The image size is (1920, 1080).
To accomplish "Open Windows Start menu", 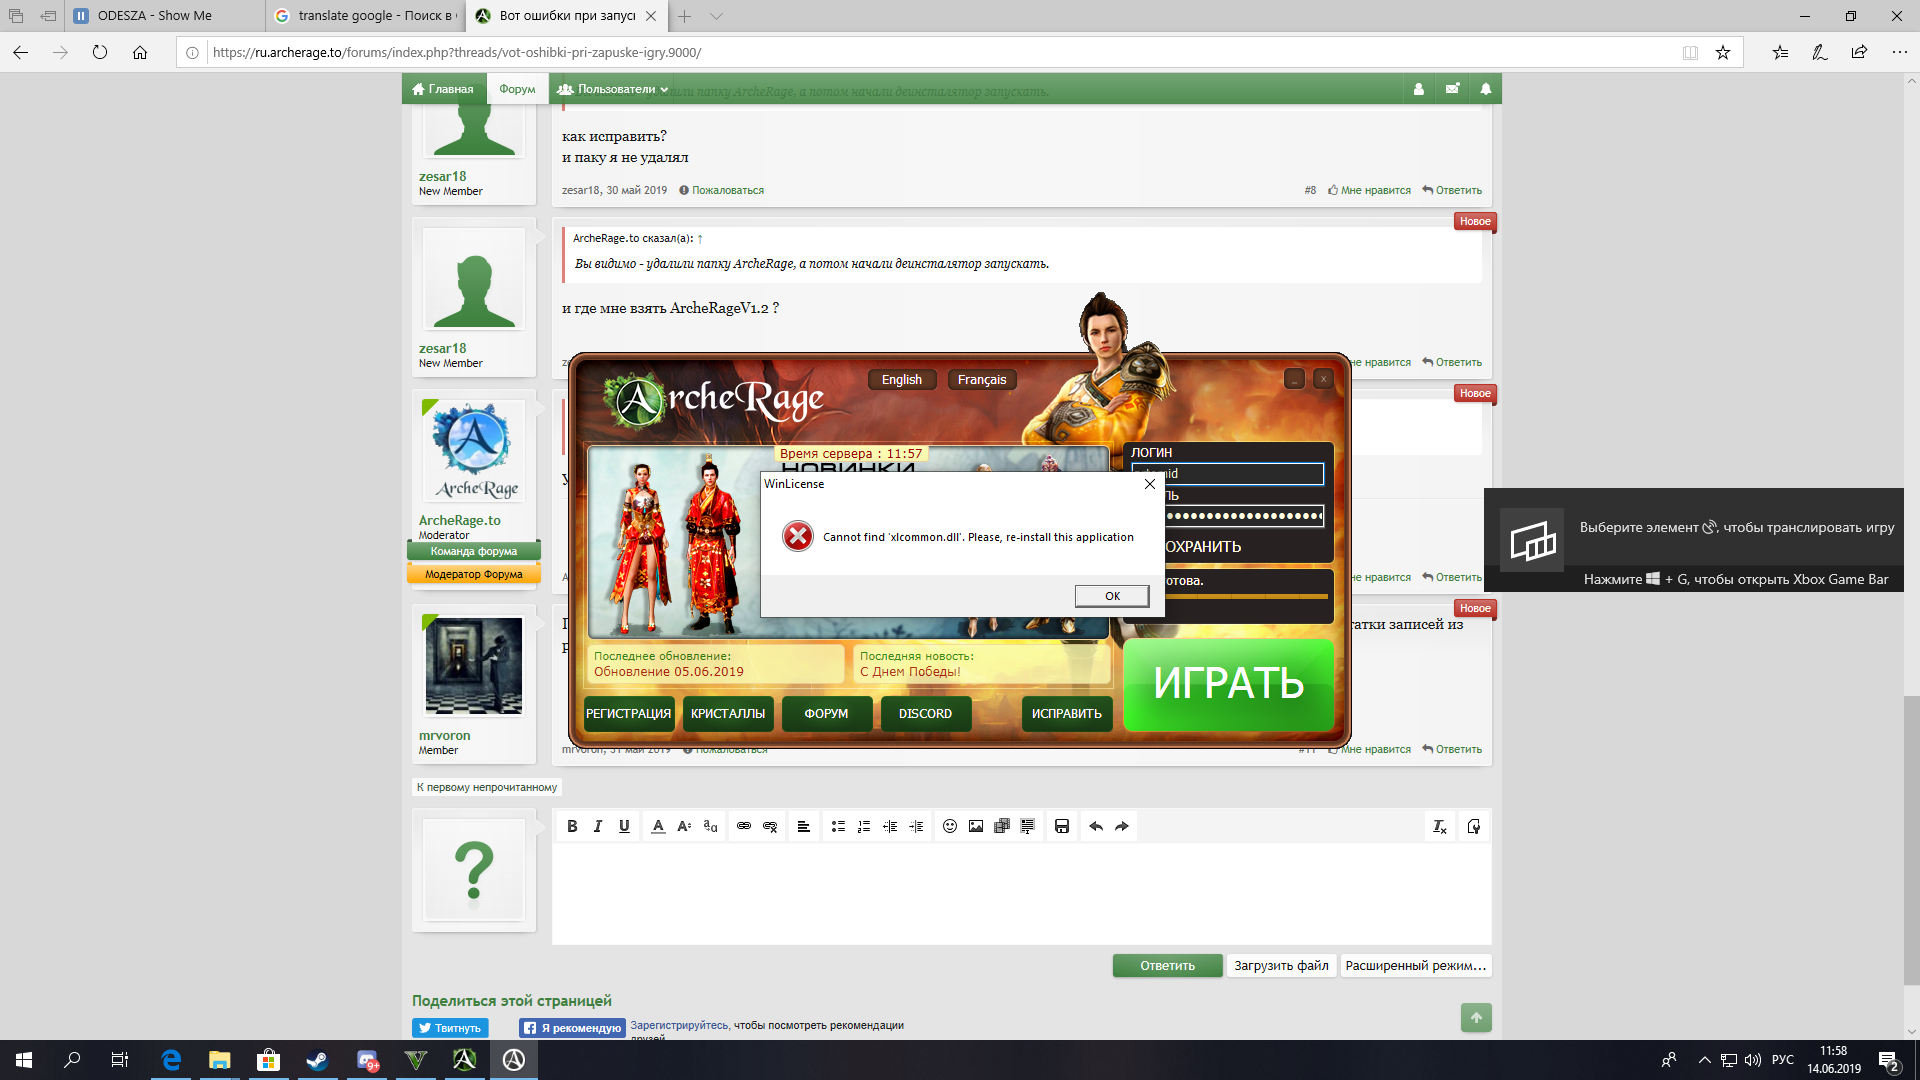I will [24, 1060].
